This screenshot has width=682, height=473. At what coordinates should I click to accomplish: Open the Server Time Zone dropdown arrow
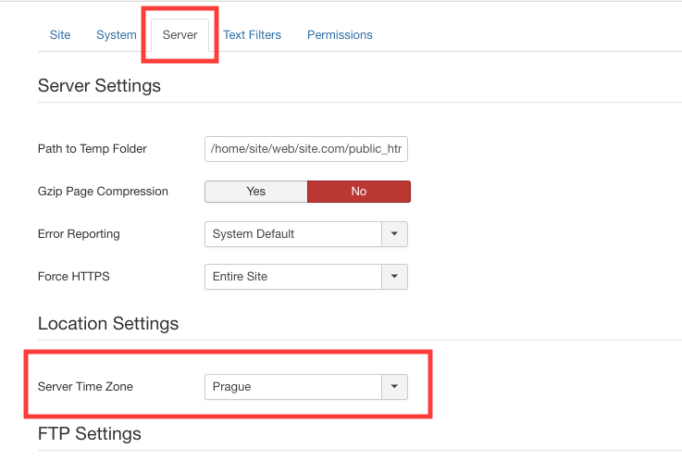(x=394, y=387)
